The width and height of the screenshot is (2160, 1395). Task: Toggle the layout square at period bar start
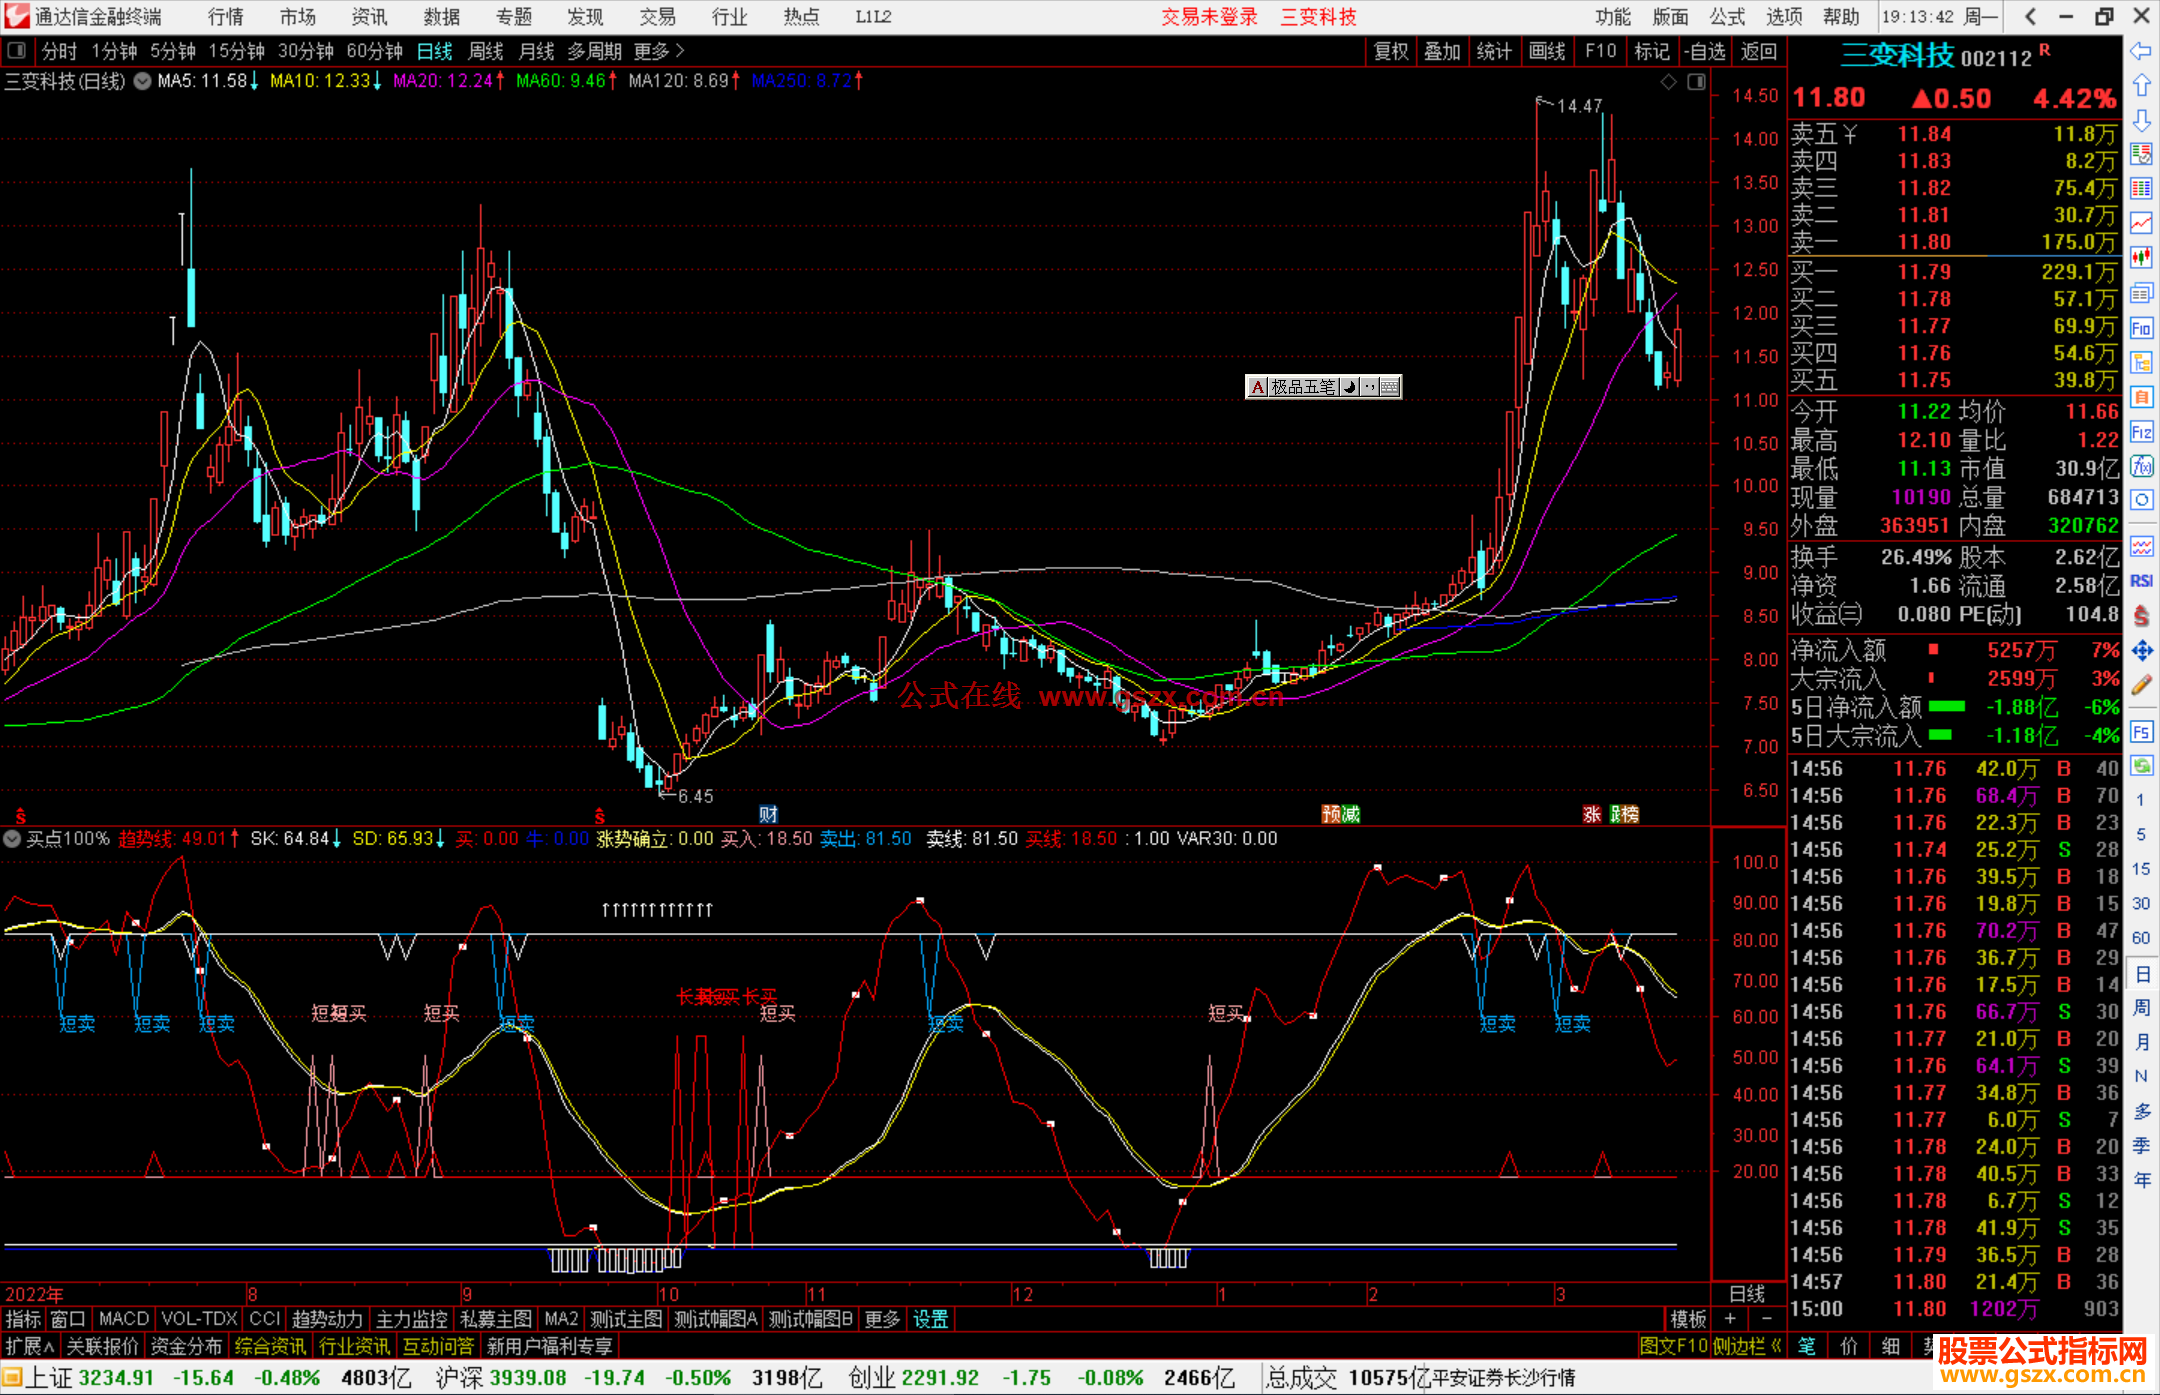click(17, 51)
